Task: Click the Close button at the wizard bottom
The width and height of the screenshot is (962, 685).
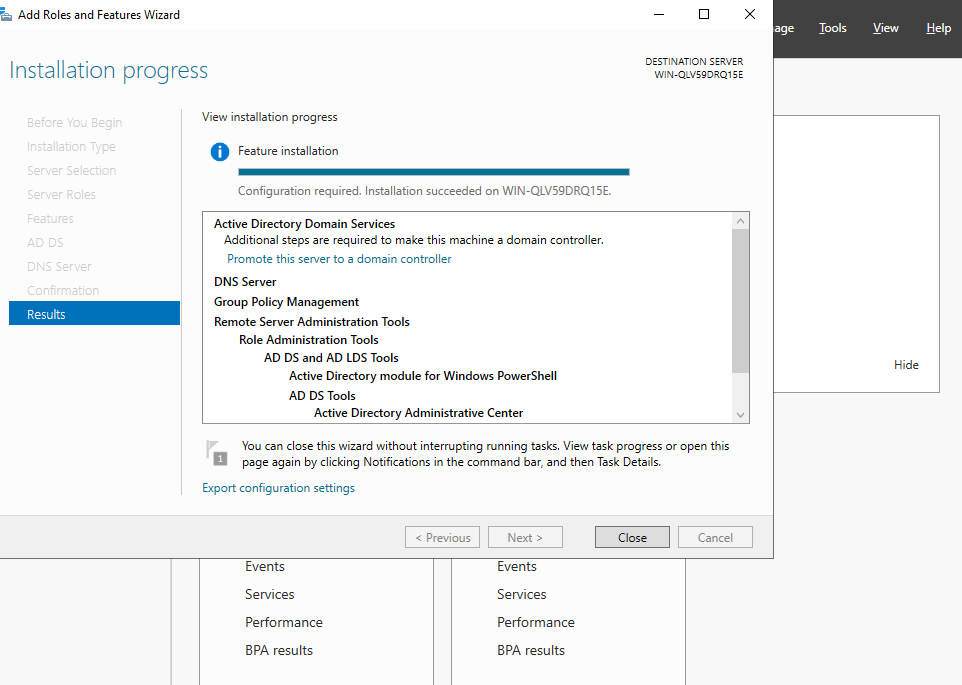Action: pos(632,537)
